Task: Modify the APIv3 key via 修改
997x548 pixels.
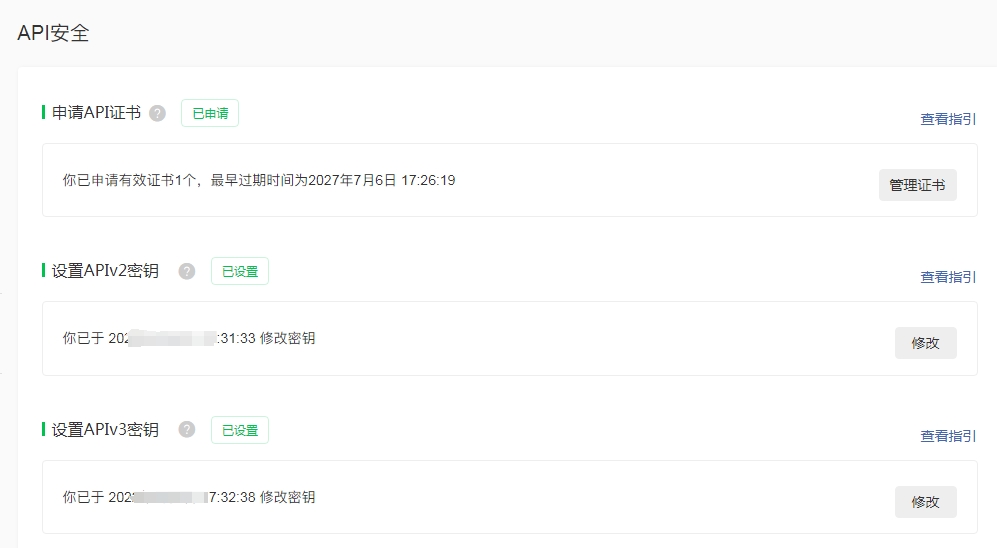Action: tap(925, 502)
